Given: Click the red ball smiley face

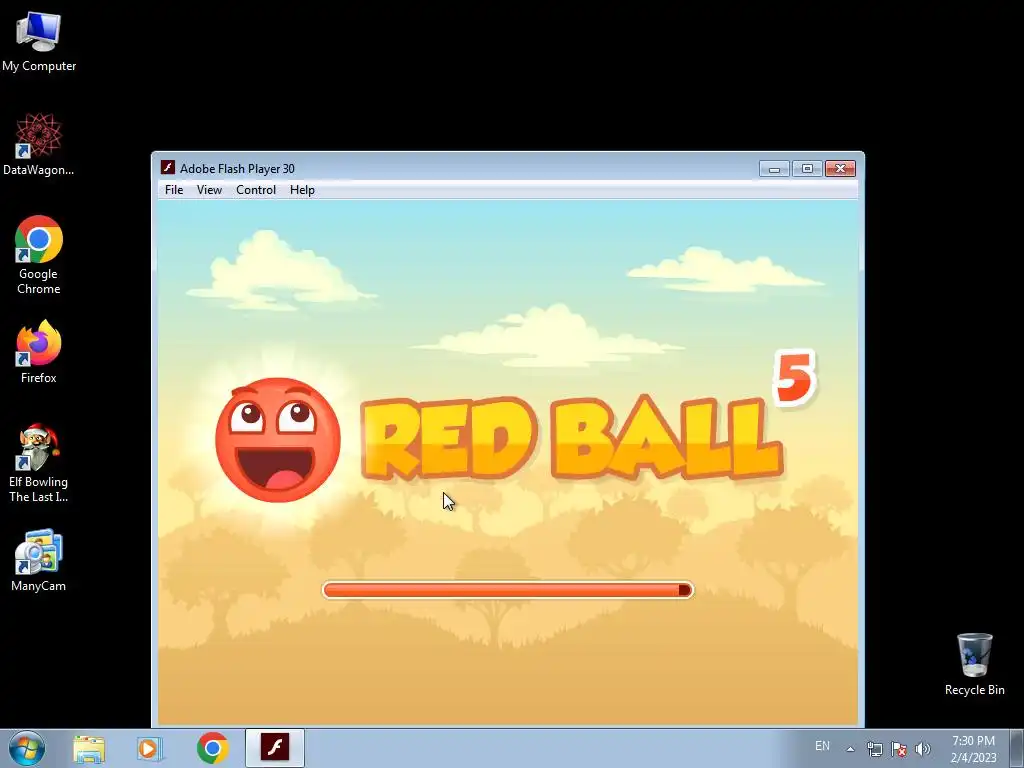Looking at the screenshot, I should [278, 440].
